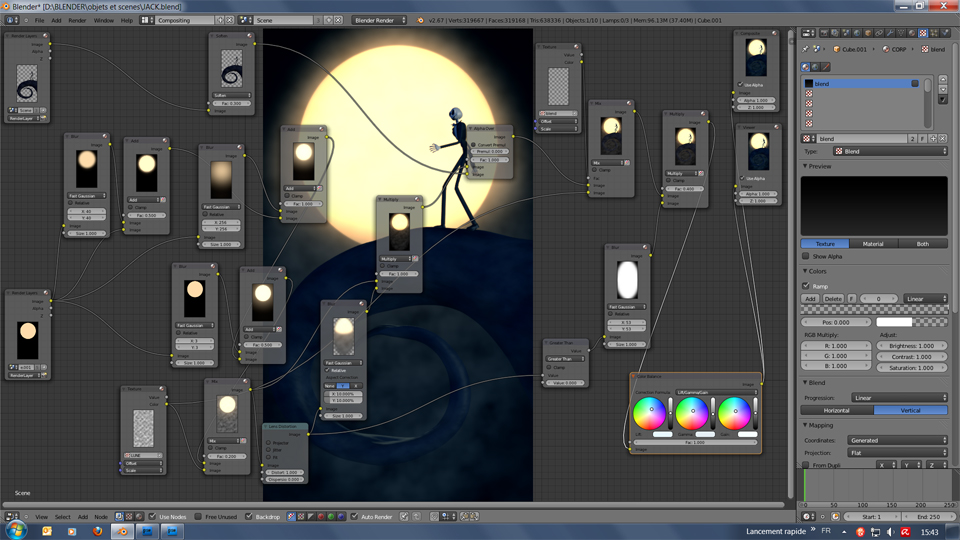Screen dimensions: 960x540
Task: Open the Coordinates Generated dropdown
Action: (898, 440)
